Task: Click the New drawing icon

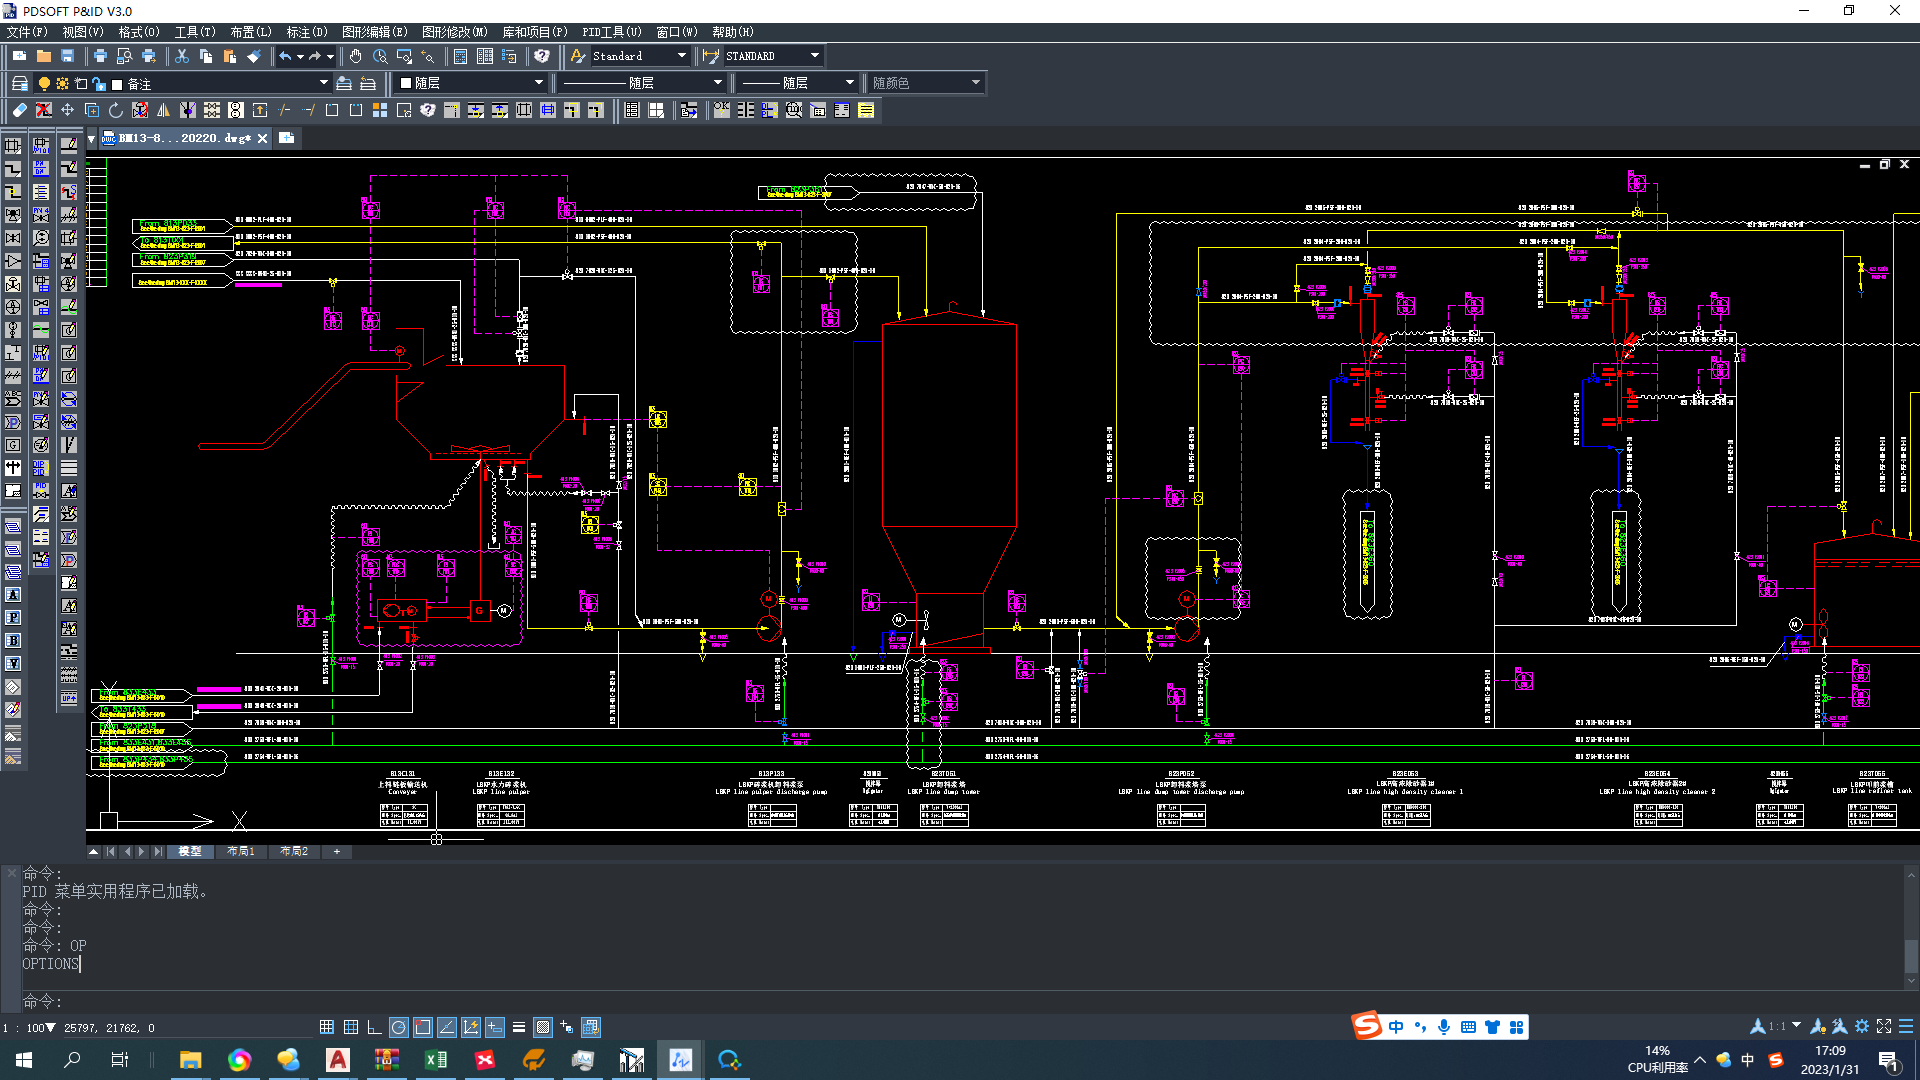Action: click(x=19, y=56)
